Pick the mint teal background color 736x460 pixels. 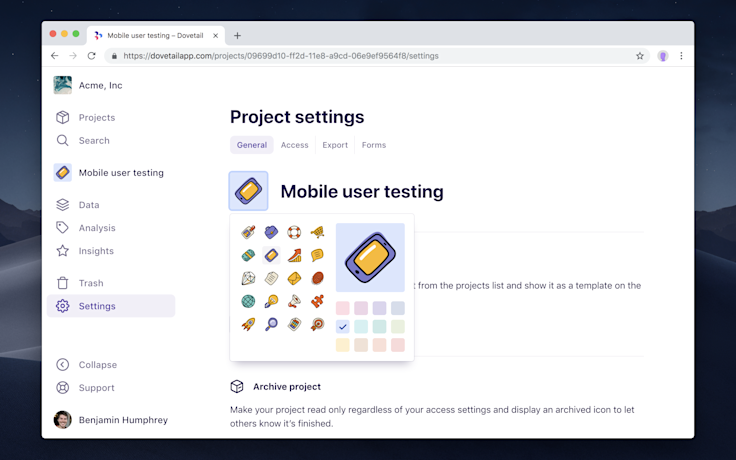click(379, 327)
